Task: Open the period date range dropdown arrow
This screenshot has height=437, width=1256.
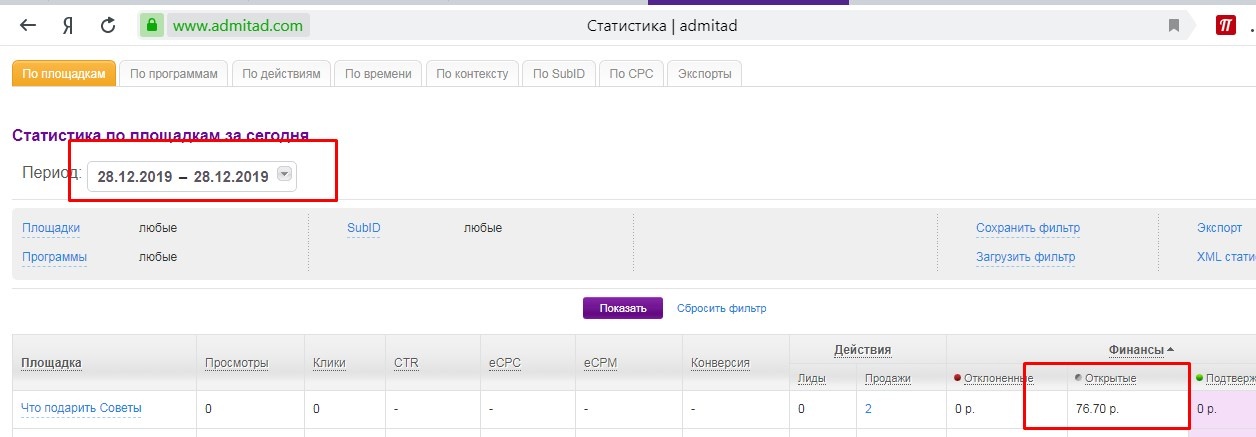Action: pos(285,174)
